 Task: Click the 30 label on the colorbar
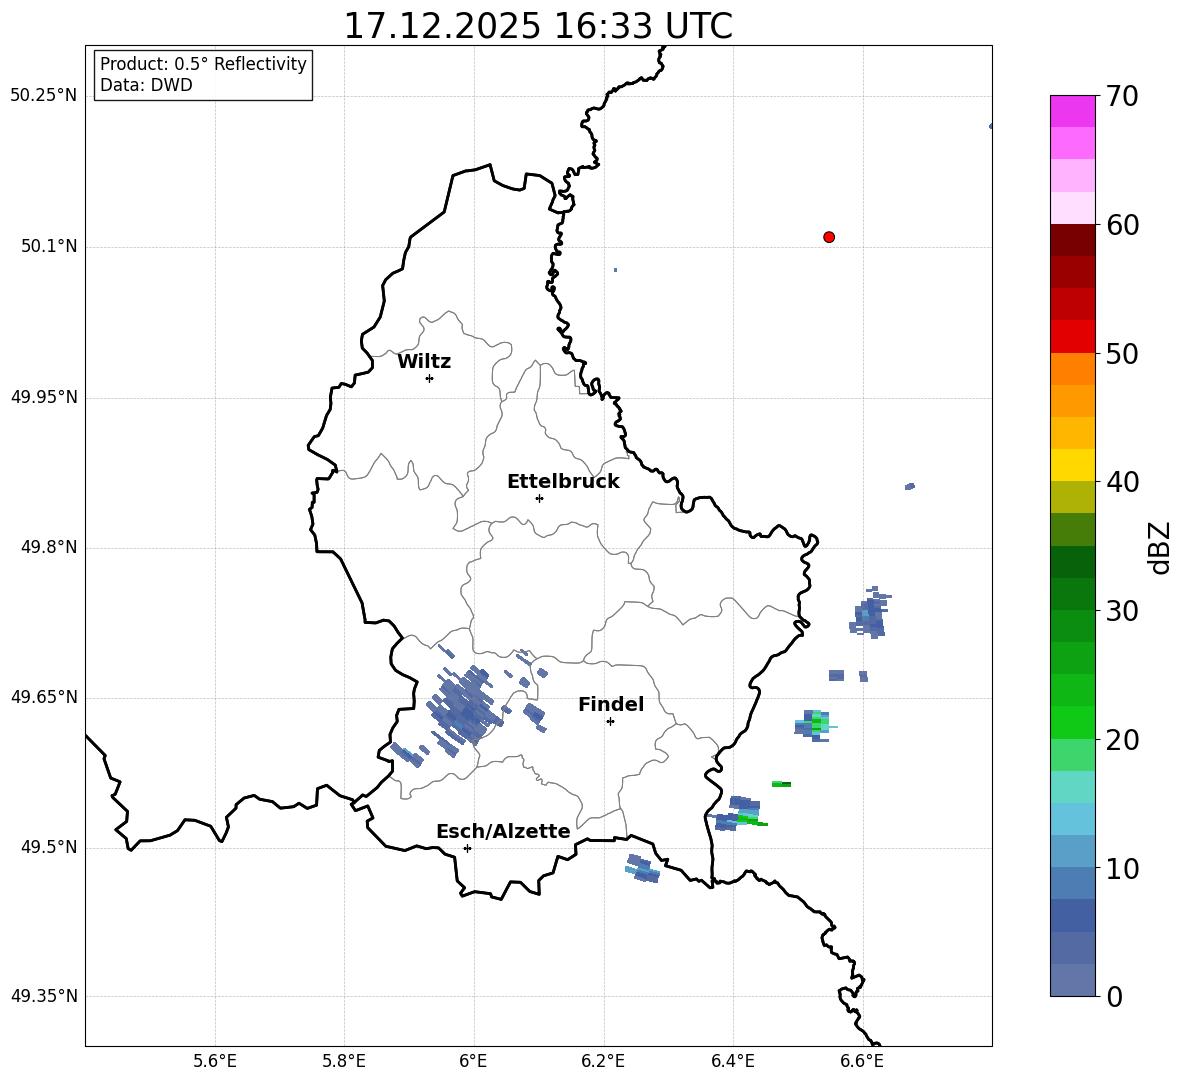click(x=1121, y=611)
